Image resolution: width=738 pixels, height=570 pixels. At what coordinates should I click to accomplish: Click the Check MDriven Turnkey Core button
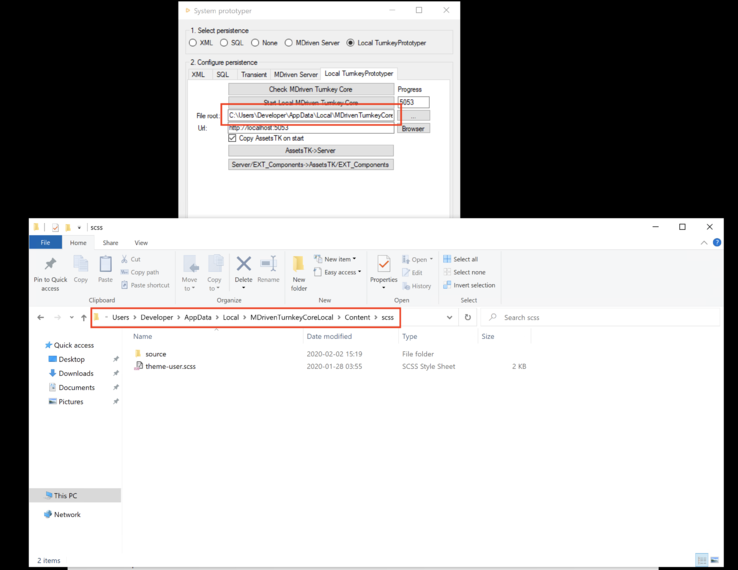tap(311, 89)
